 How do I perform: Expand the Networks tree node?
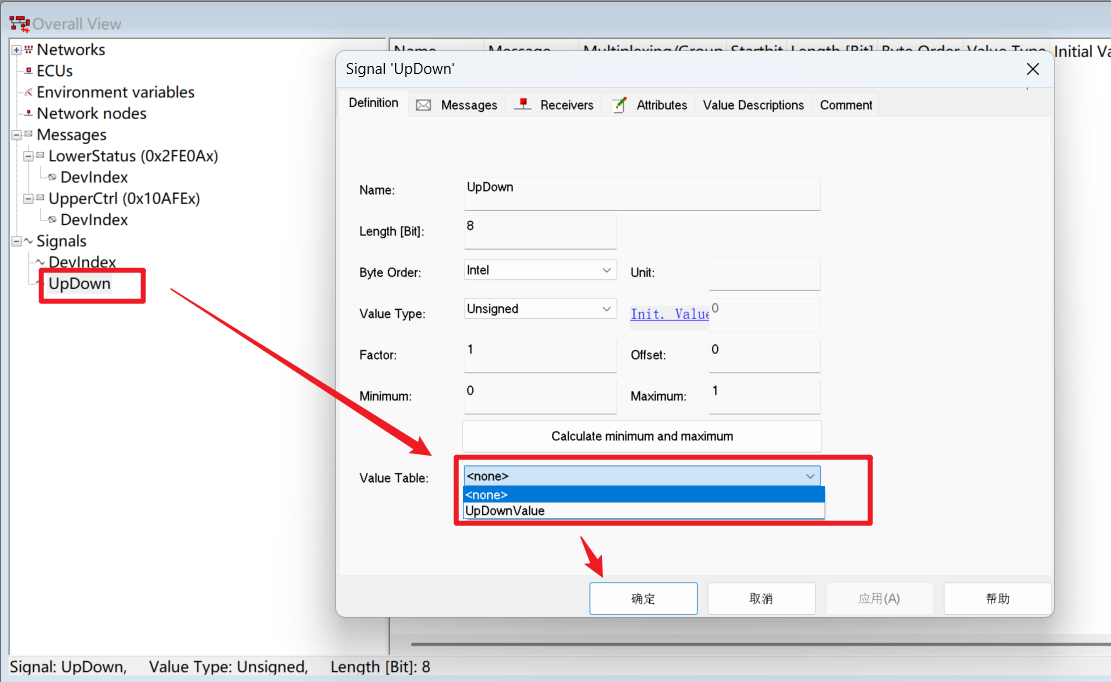tap(16, 50)
